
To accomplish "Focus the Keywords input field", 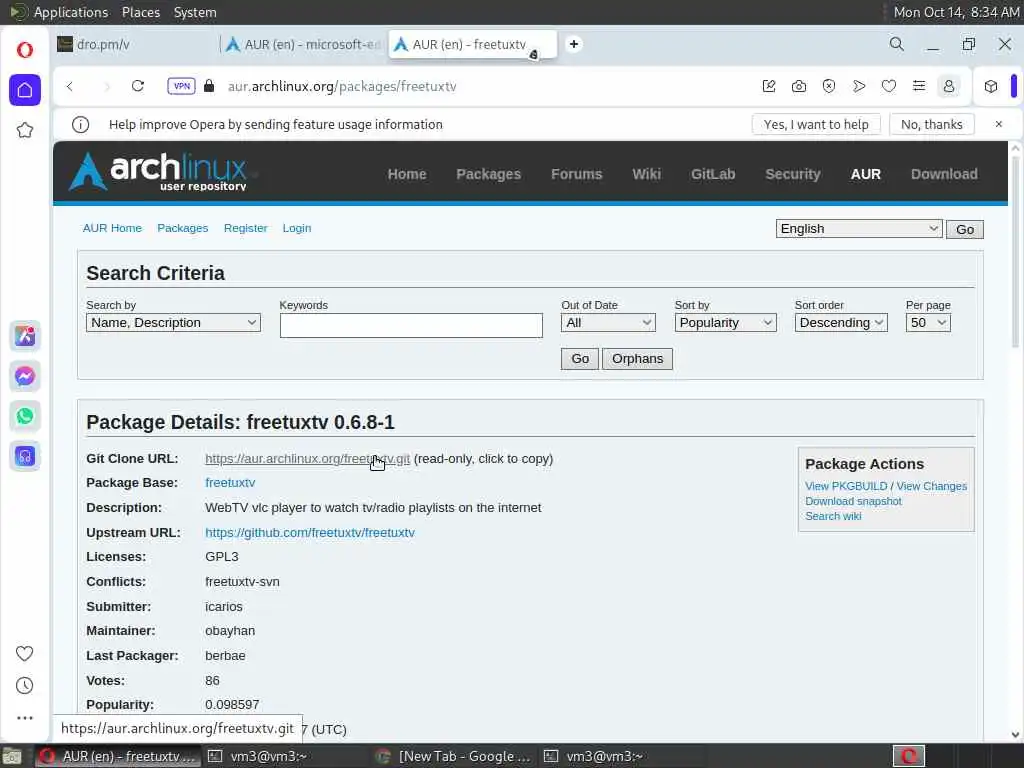I will pyautogui.click(x=411, y=325).
